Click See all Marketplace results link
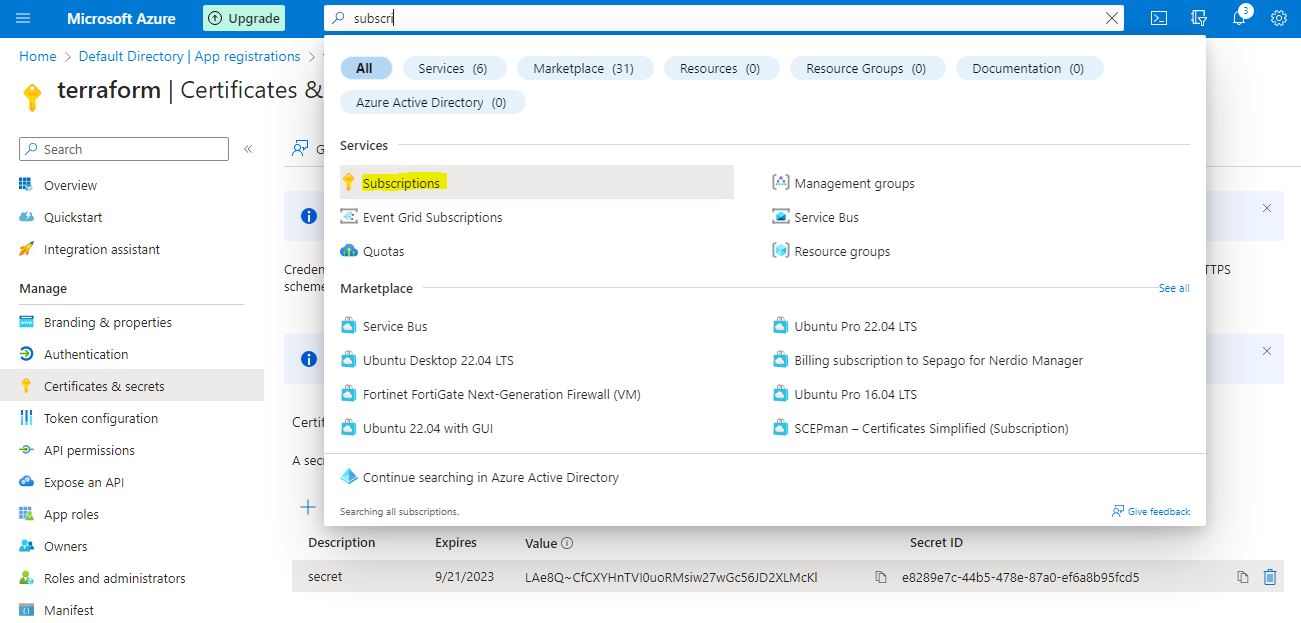Viewport: 1301px width, 623px height. [1173, 288]
